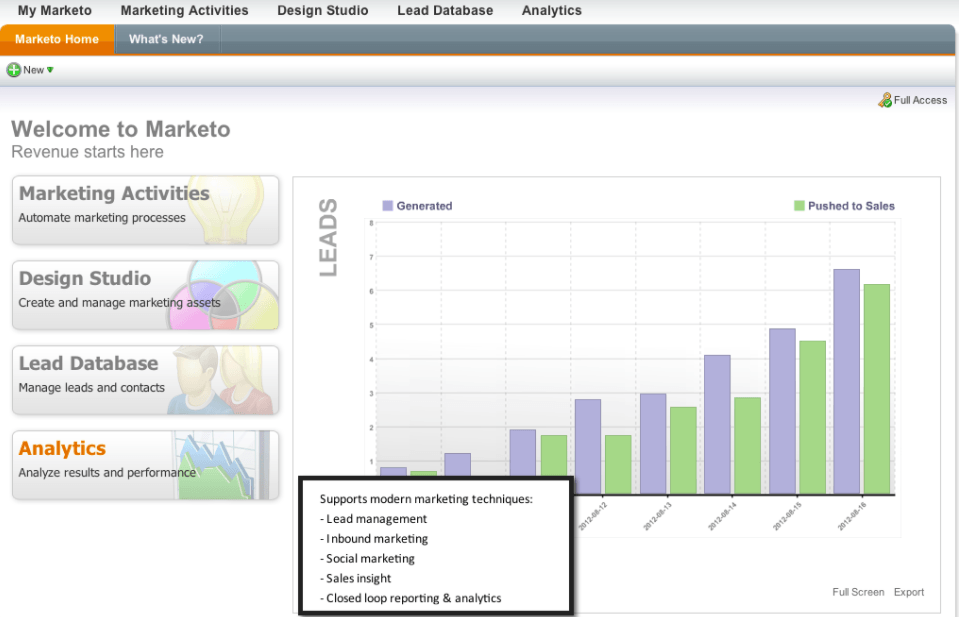Click the green Pushed to Sales swatch
This screenshot has height=617, width=959.
click(x=799, y=205)
